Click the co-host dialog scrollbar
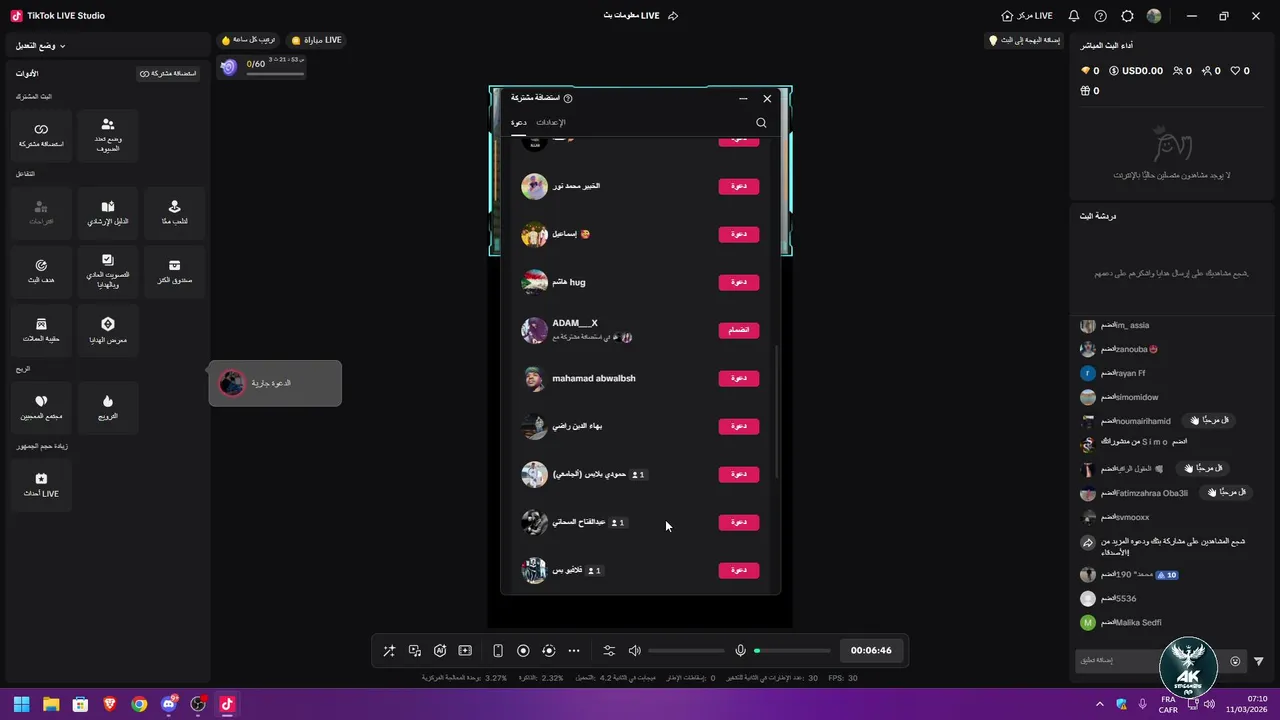This screenshot has width=1280, height=720. (x=777, y=412)
